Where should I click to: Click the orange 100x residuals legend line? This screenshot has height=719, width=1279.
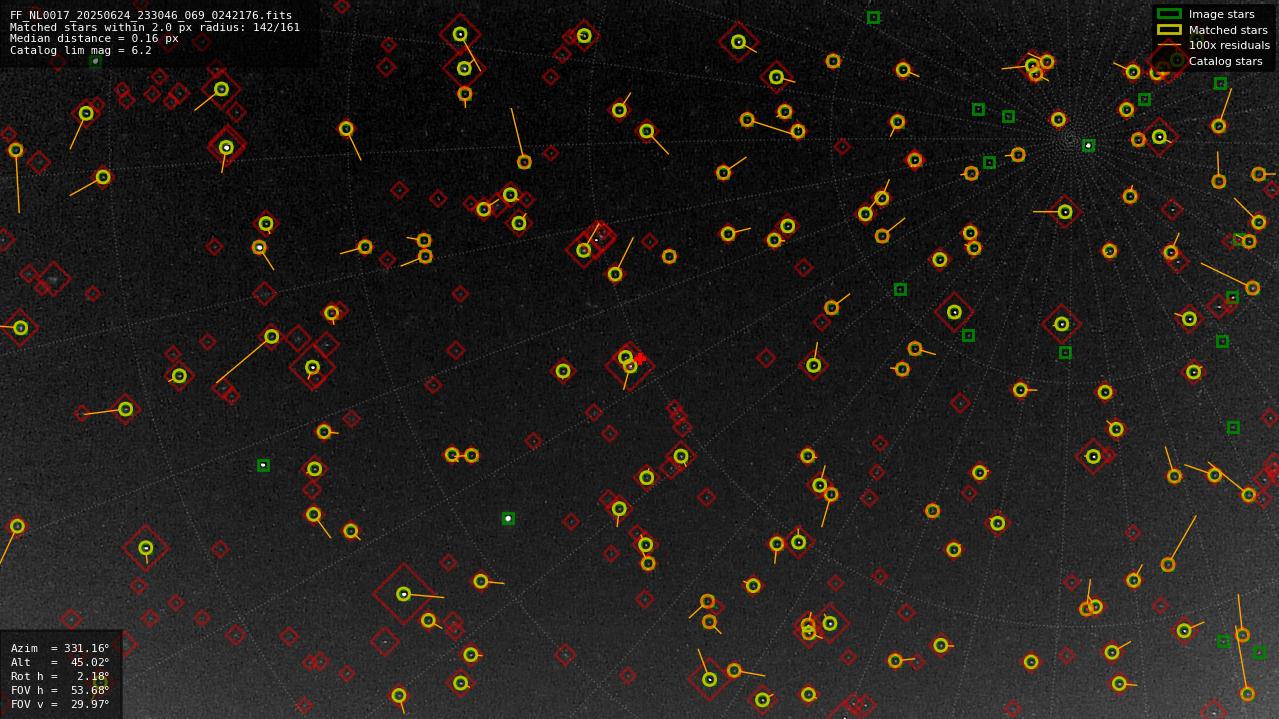click(x=1169, y=45)
